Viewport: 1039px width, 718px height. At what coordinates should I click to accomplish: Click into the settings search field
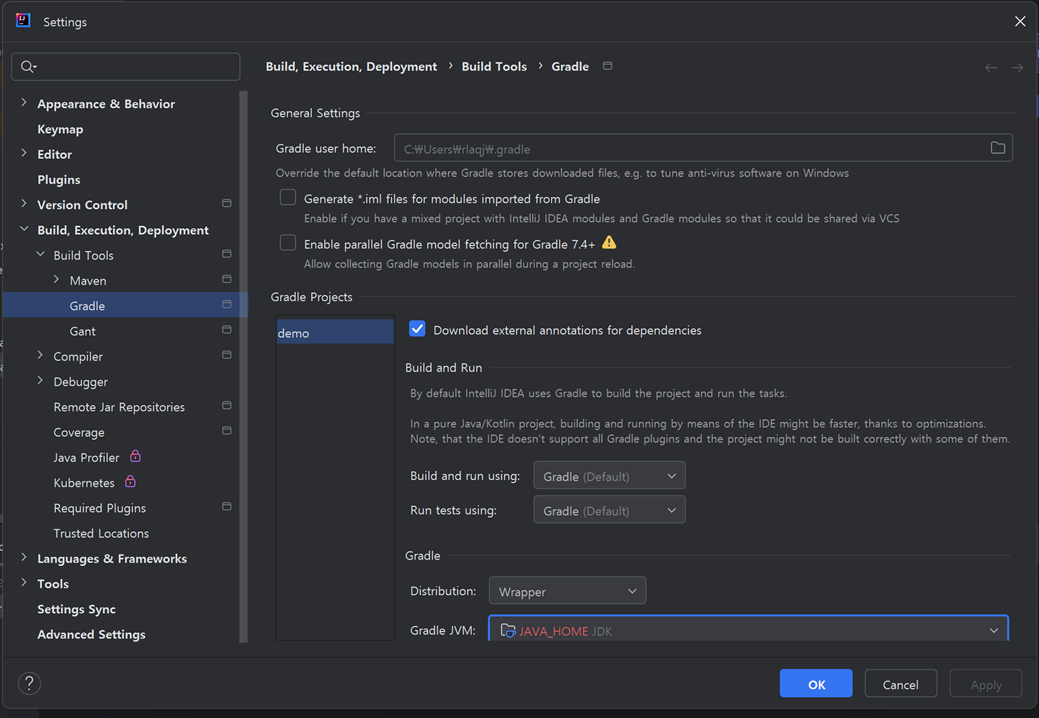126,66
